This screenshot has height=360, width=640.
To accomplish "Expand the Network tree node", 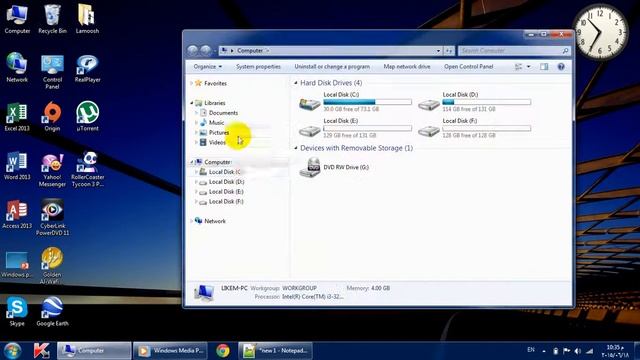I will 191,221.
